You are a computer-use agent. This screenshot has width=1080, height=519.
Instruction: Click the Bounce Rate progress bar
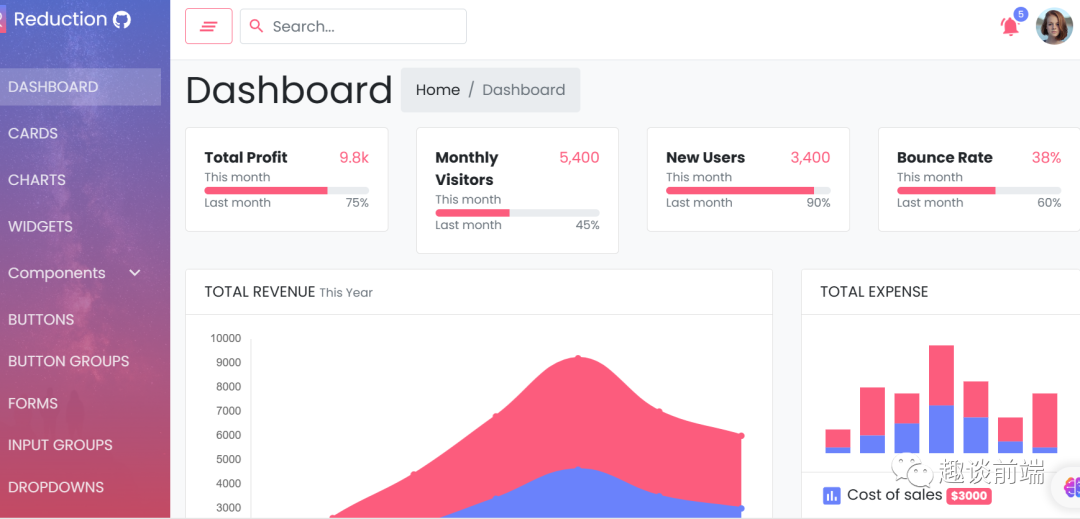click(979, 191)
